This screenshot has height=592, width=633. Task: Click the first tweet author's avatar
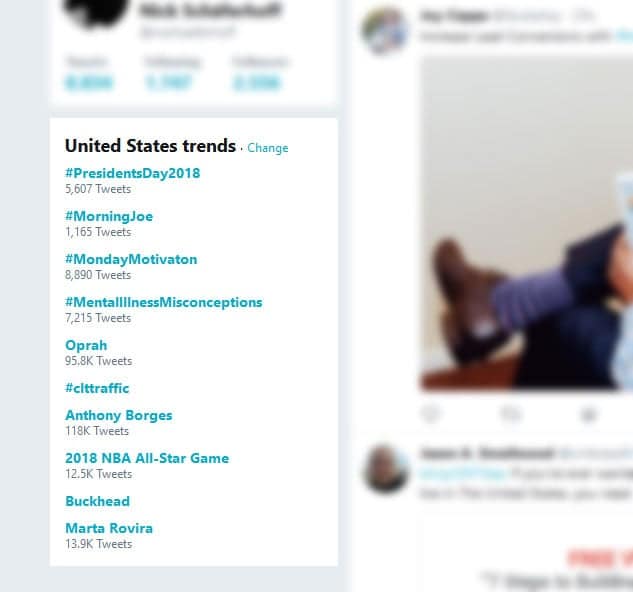(385, 30)
